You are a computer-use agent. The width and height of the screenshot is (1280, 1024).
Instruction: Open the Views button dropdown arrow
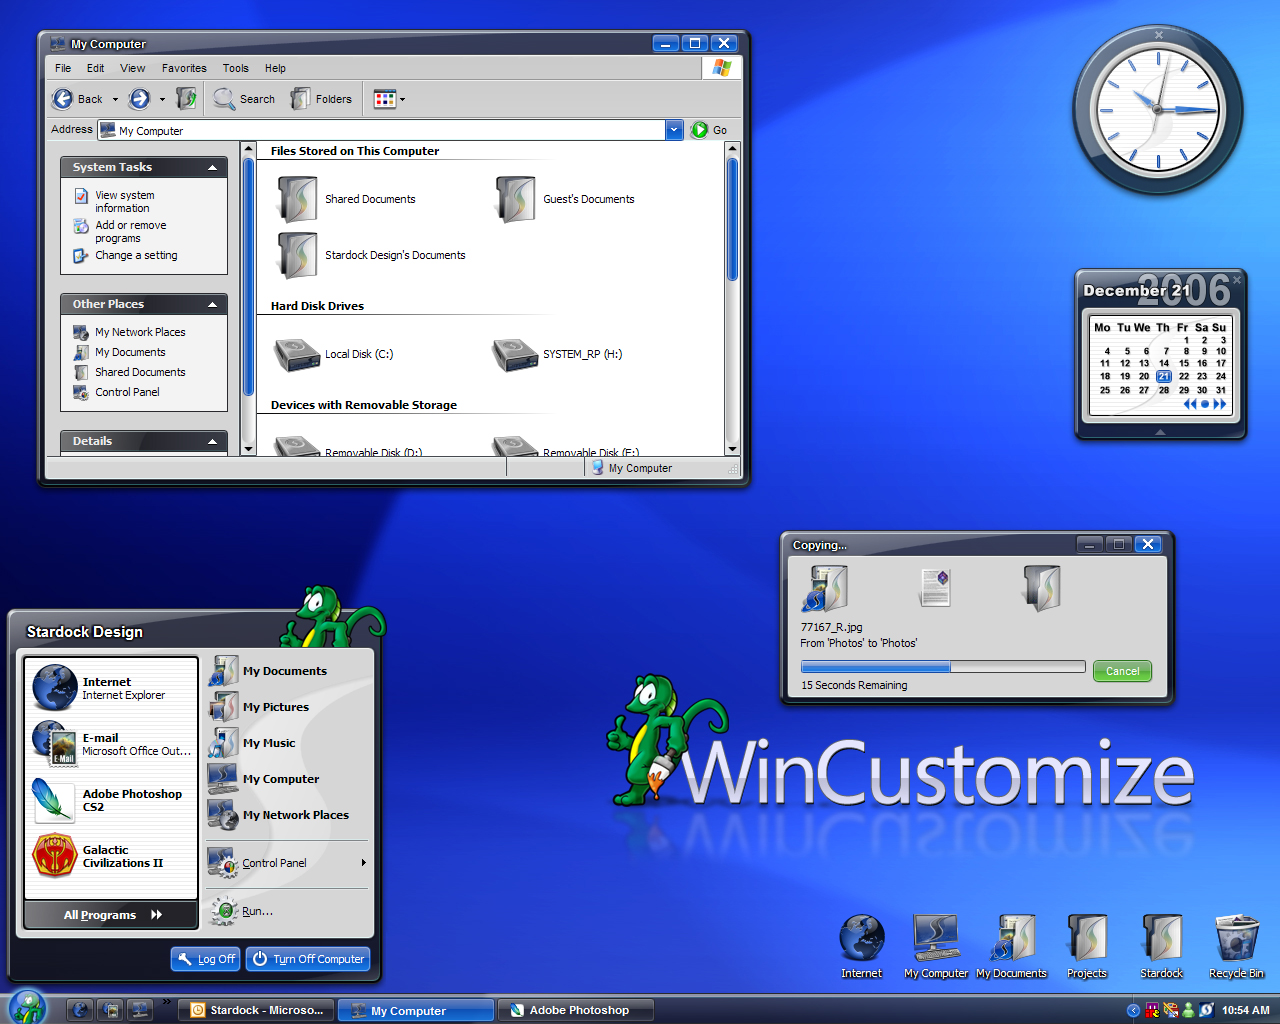pos(402,99)
